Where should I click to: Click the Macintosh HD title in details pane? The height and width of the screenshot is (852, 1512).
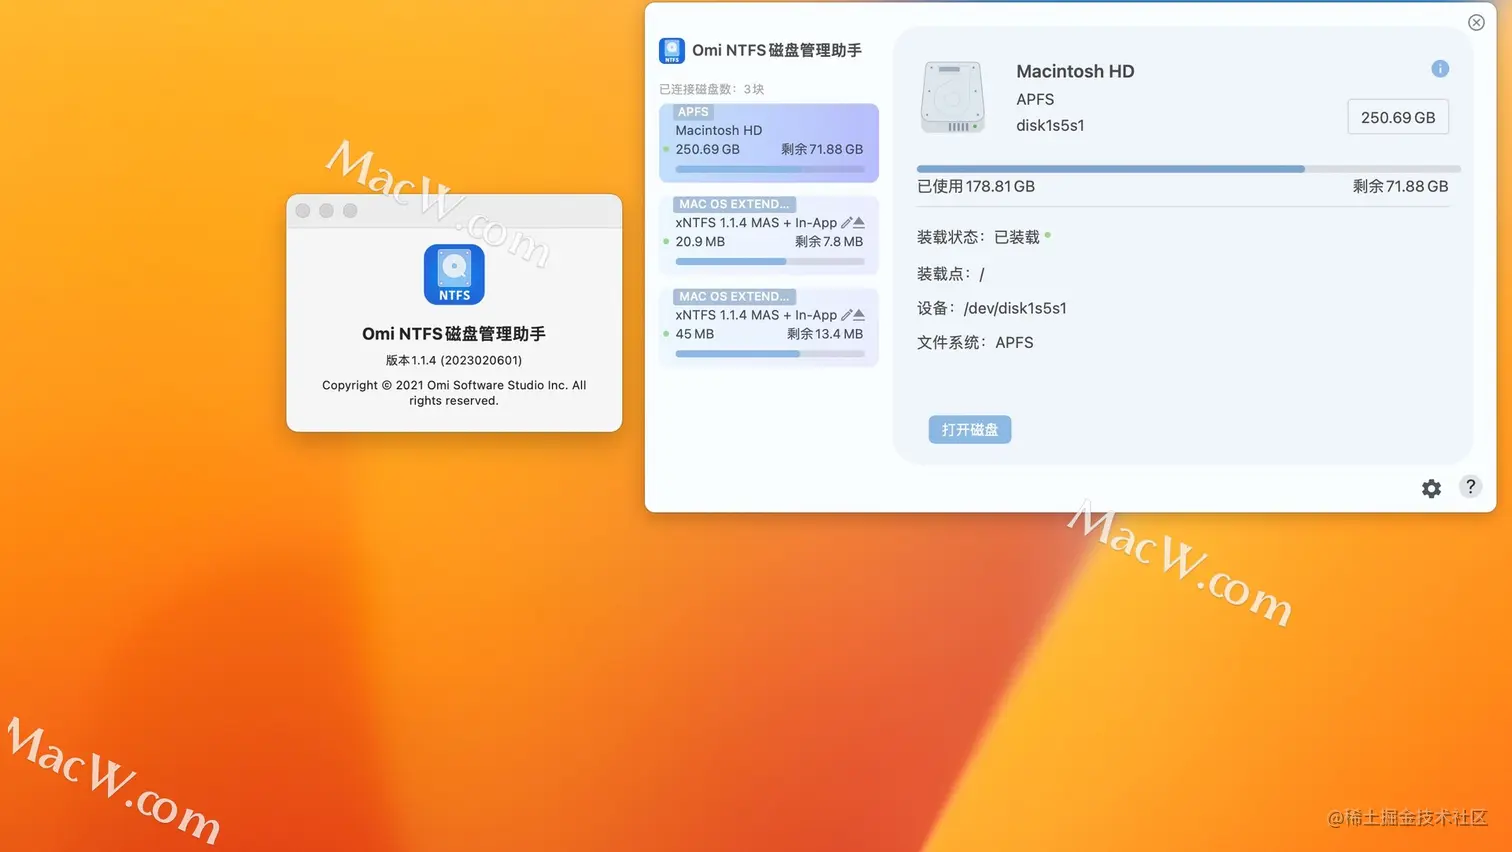[x=1075, y=71]
